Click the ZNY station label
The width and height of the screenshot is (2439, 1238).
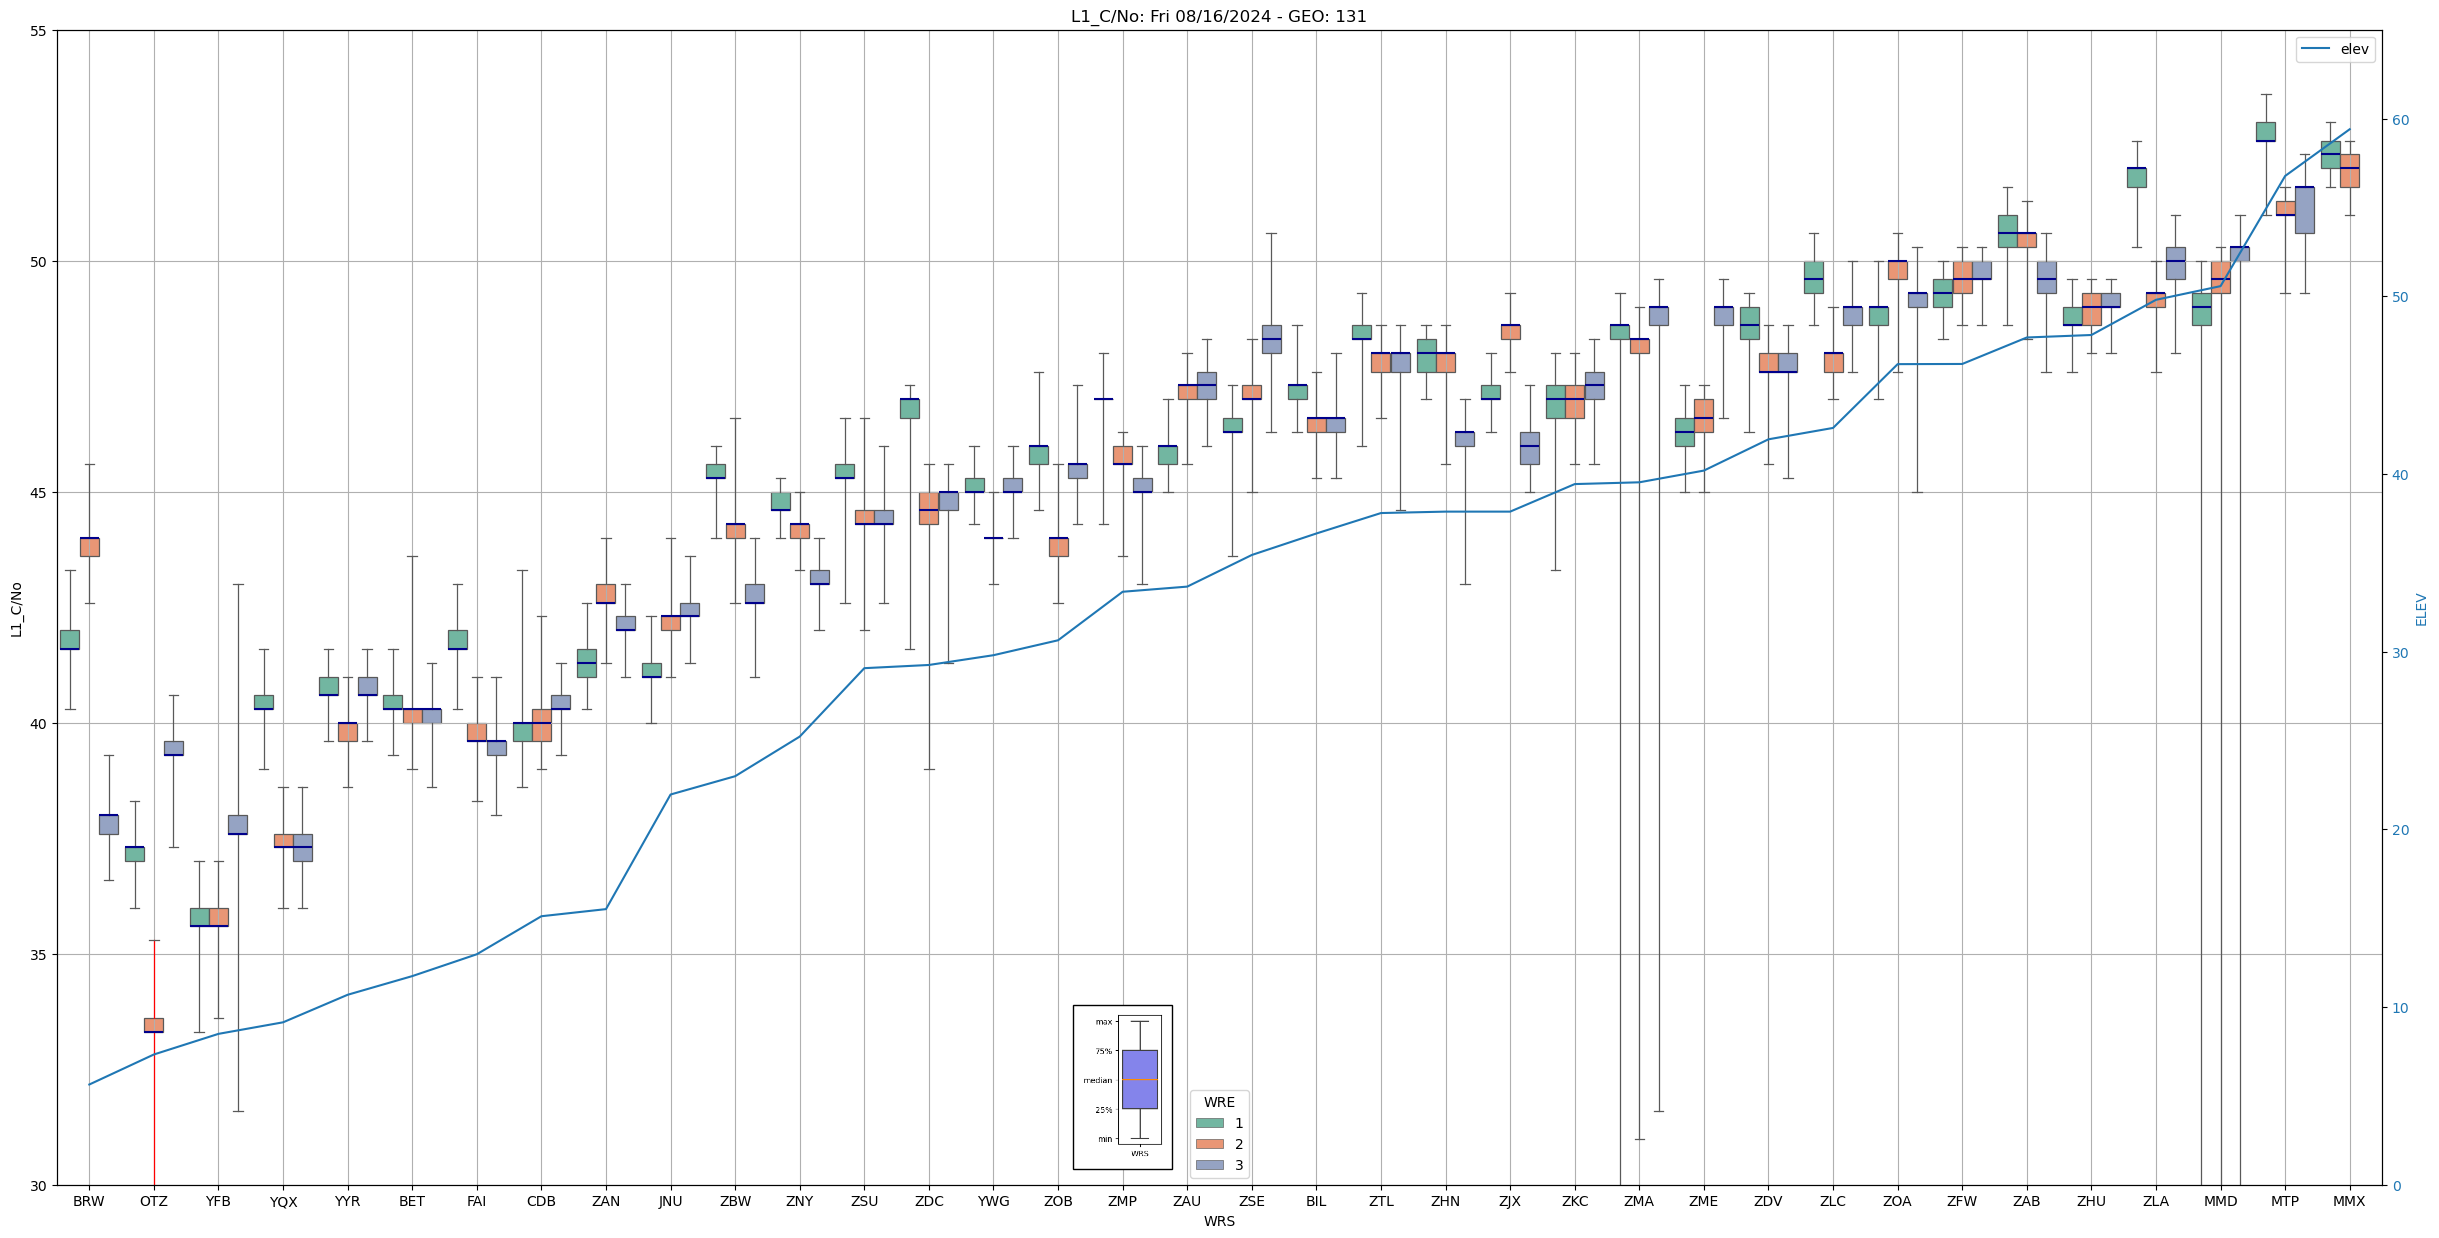click(x=800, y=1201)
